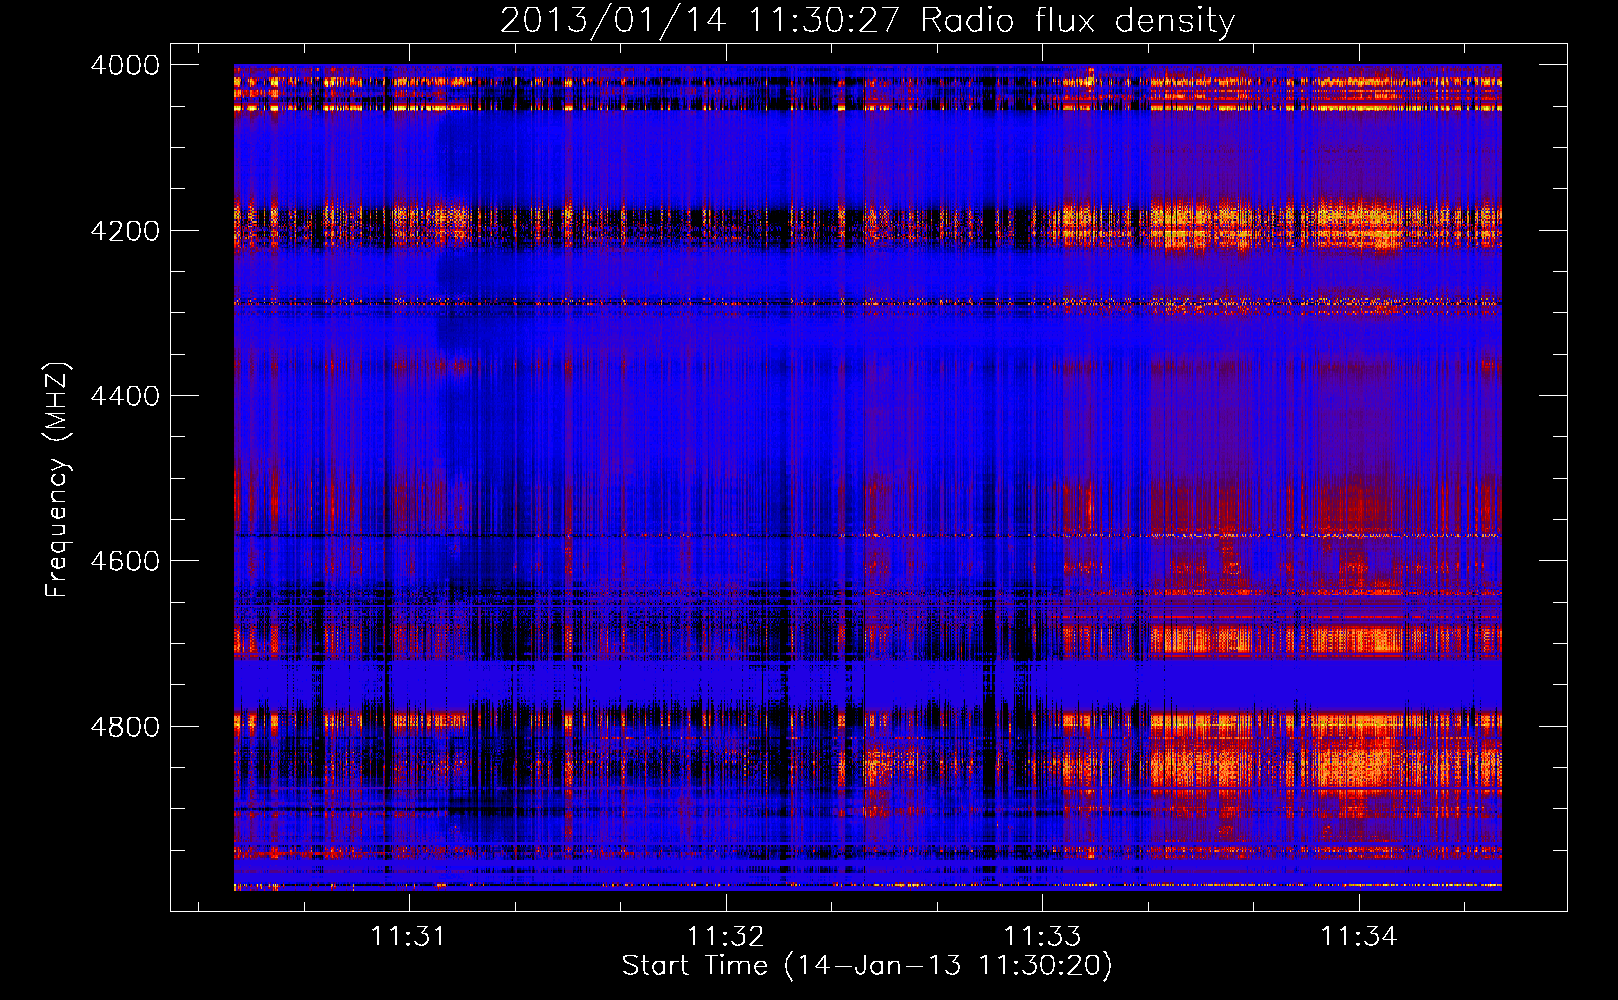
Task: Click the '11:33' time axis label
Action: pos(1042,936)
